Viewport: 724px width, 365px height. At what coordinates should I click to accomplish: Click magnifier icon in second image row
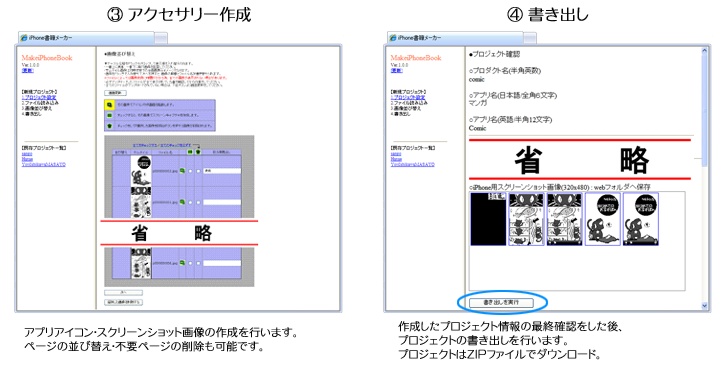(x=182, y=202)
